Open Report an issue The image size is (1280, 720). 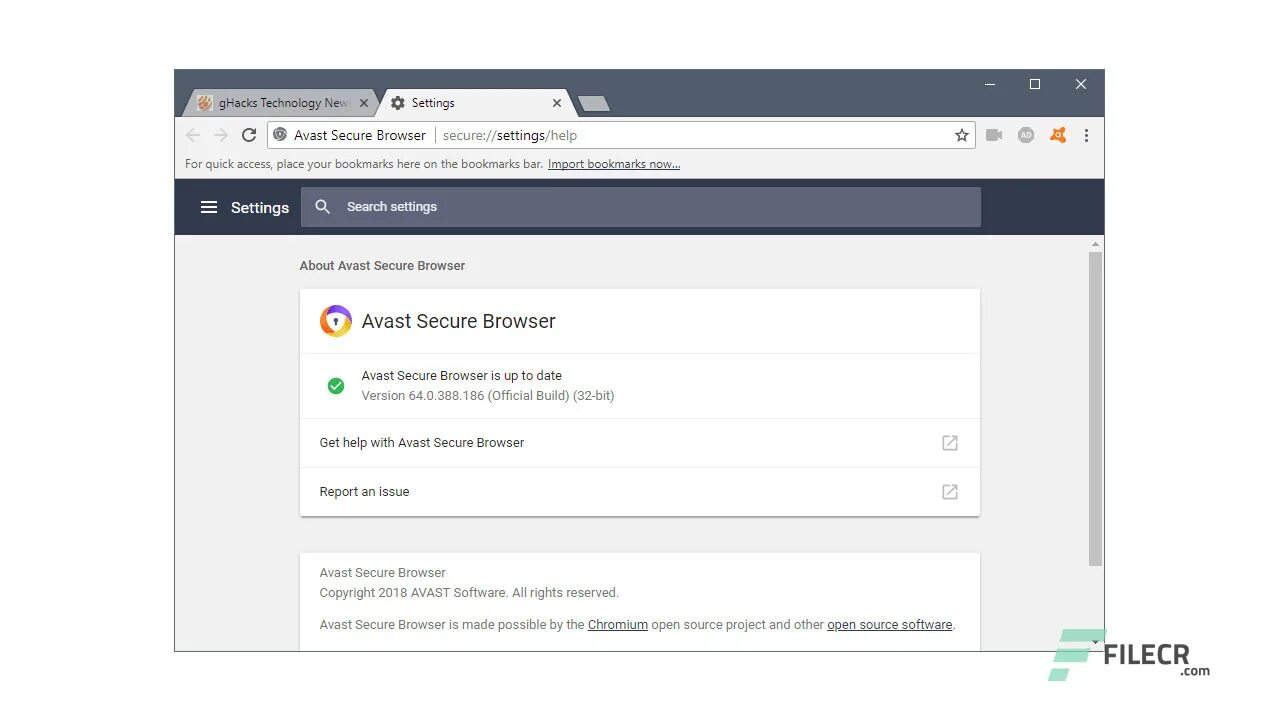click(x=640, y=492)
